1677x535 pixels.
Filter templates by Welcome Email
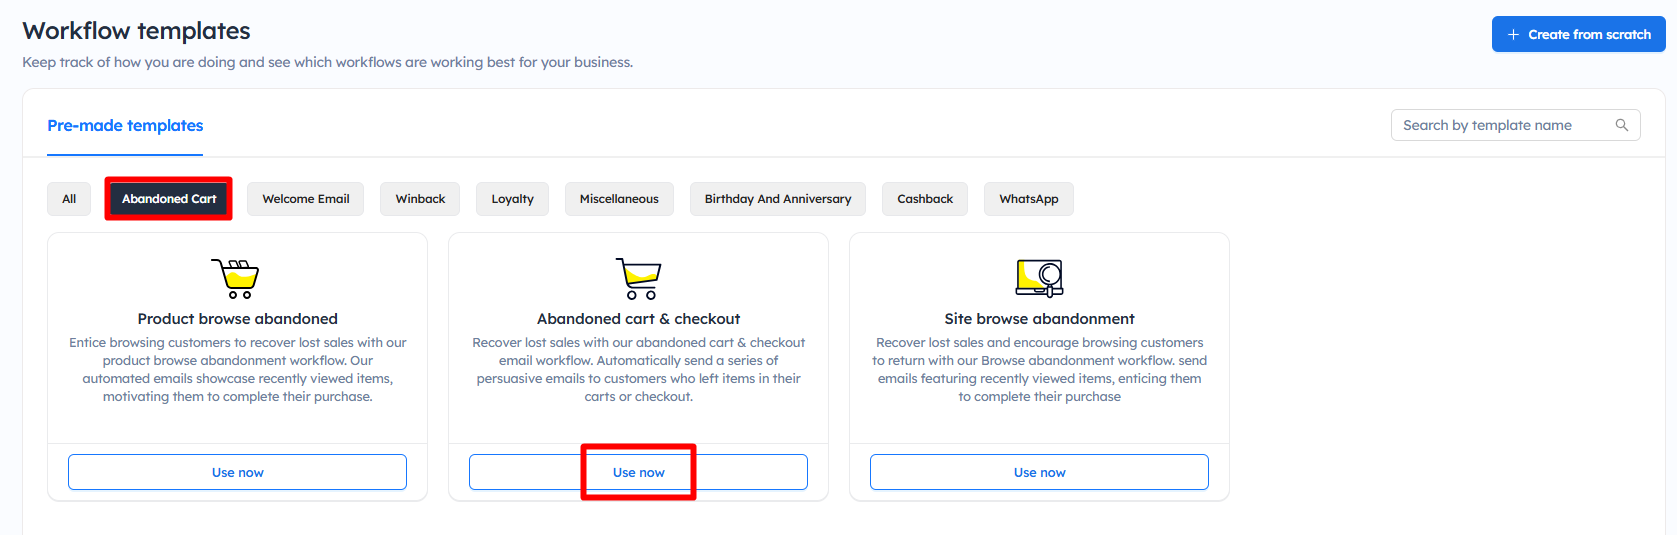(x=306, y=199)
